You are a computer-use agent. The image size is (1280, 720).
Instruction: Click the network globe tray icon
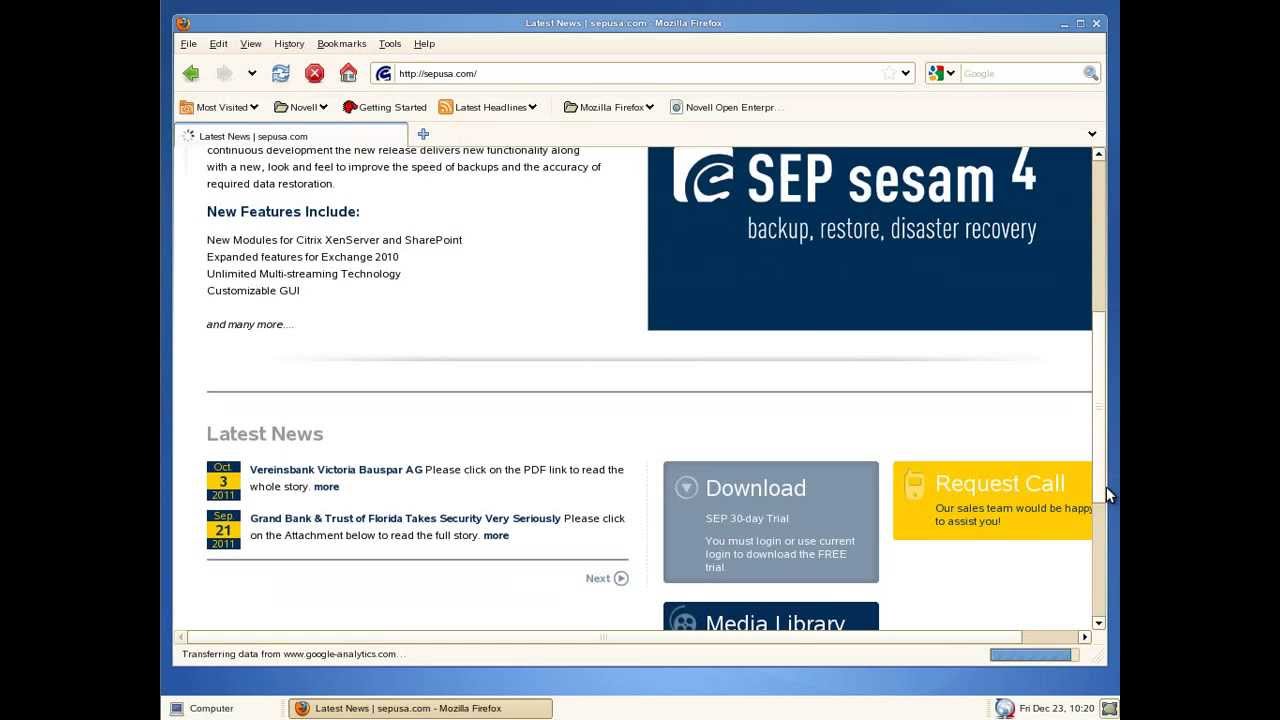(x=1005, y=708)
